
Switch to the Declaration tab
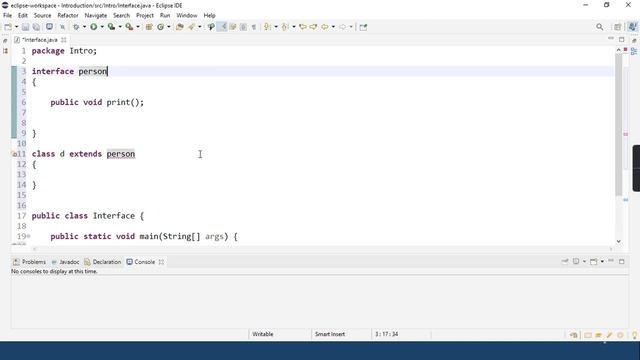point(103,262)
